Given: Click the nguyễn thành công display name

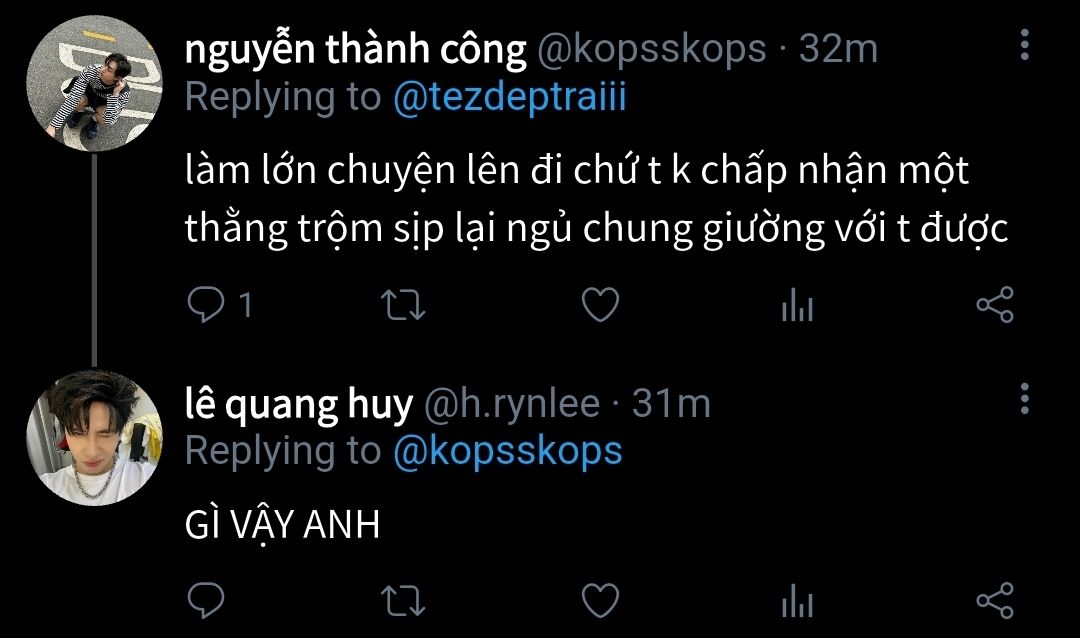Looking at the screenshot, I should 355,50.
